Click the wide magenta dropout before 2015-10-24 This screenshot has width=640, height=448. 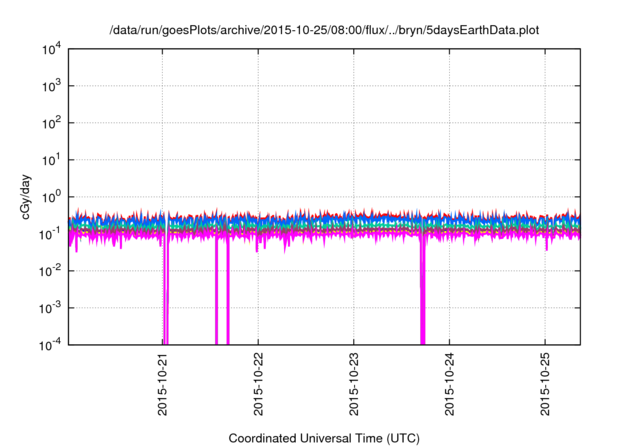[x=423, y=292]
